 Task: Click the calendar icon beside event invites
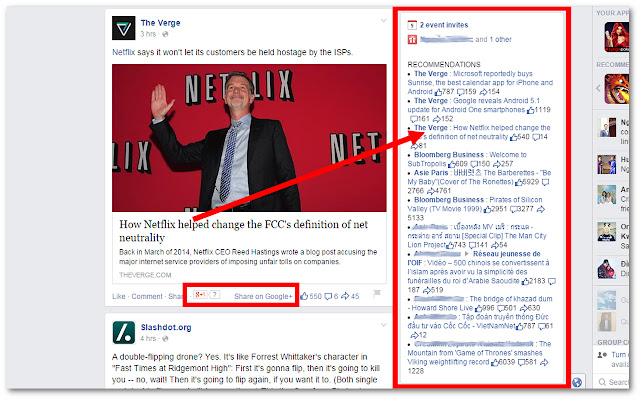[x=412, y=25]
